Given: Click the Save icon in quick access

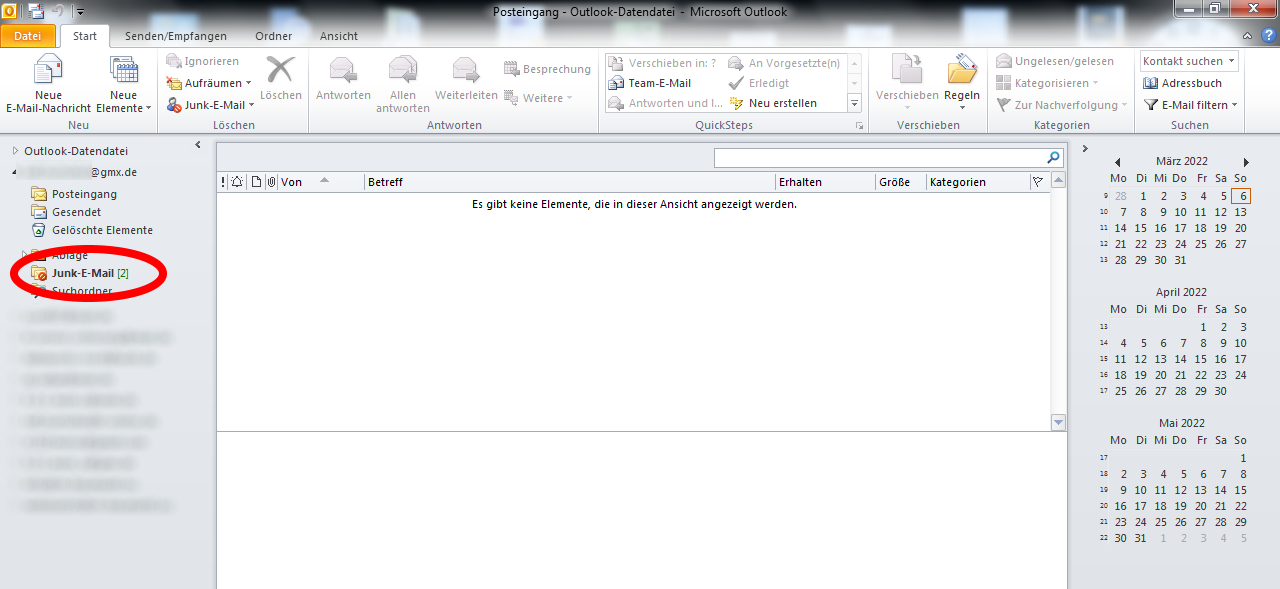Looking at the screenshot, I should [36, 11].
